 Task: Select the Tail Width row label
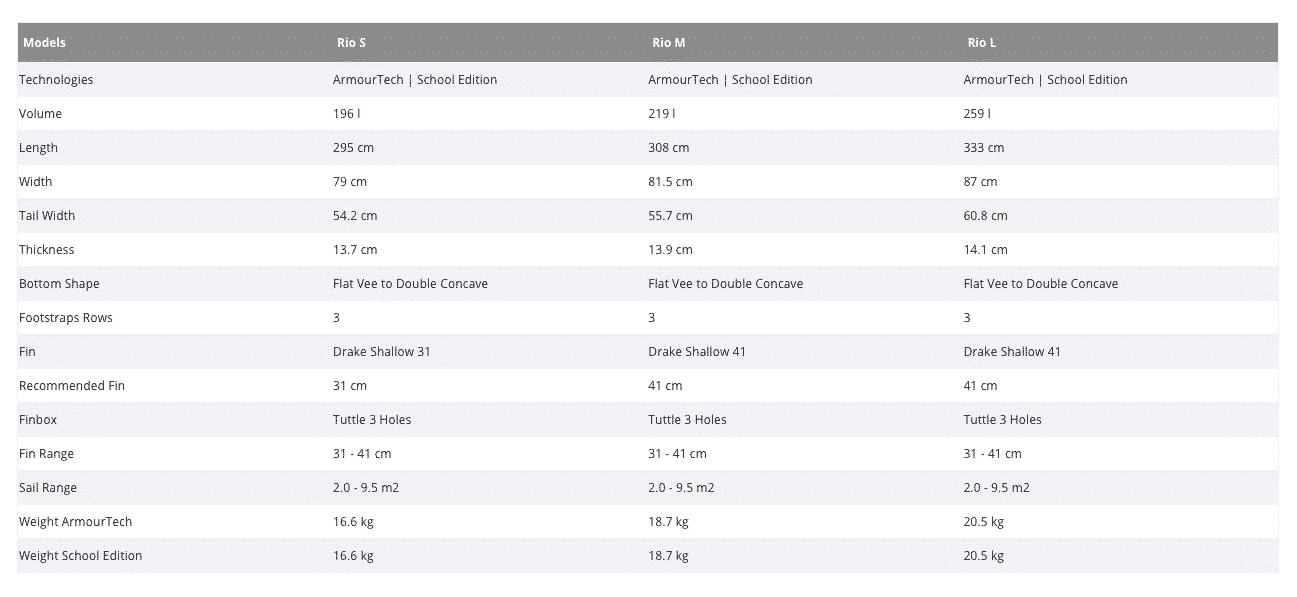(x=47, y=216)
